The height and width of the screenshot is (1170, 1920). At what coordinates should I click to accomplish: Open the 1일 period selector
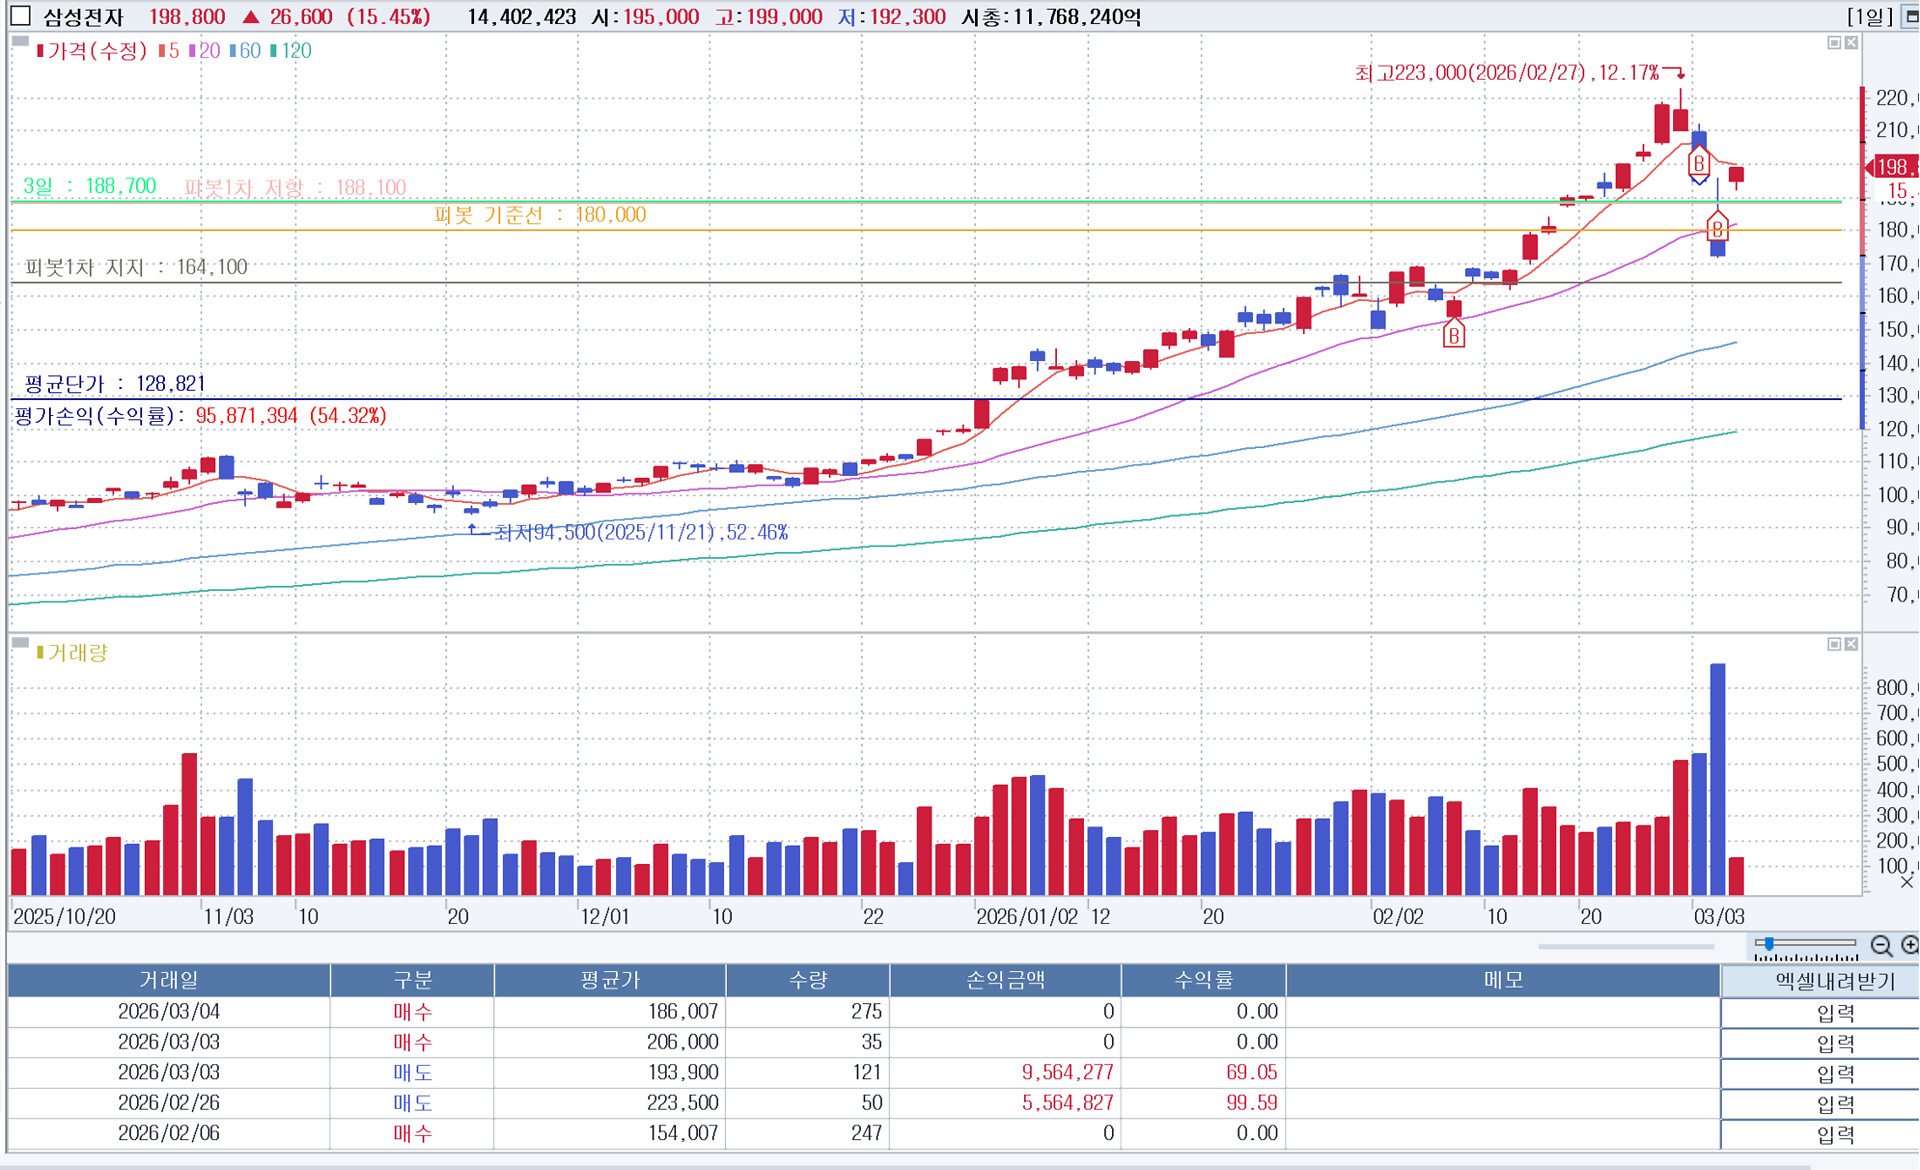tap(1869, 17)
